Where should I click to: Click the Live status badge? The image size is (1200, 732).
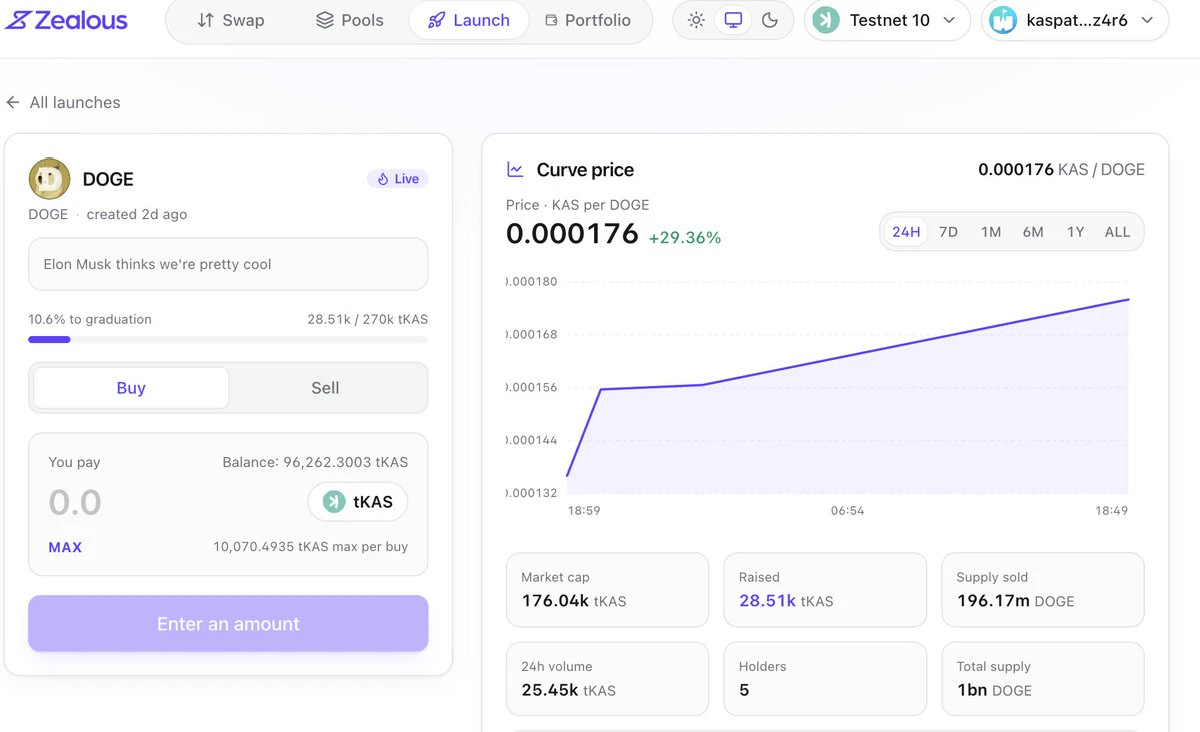click(398, 179)
